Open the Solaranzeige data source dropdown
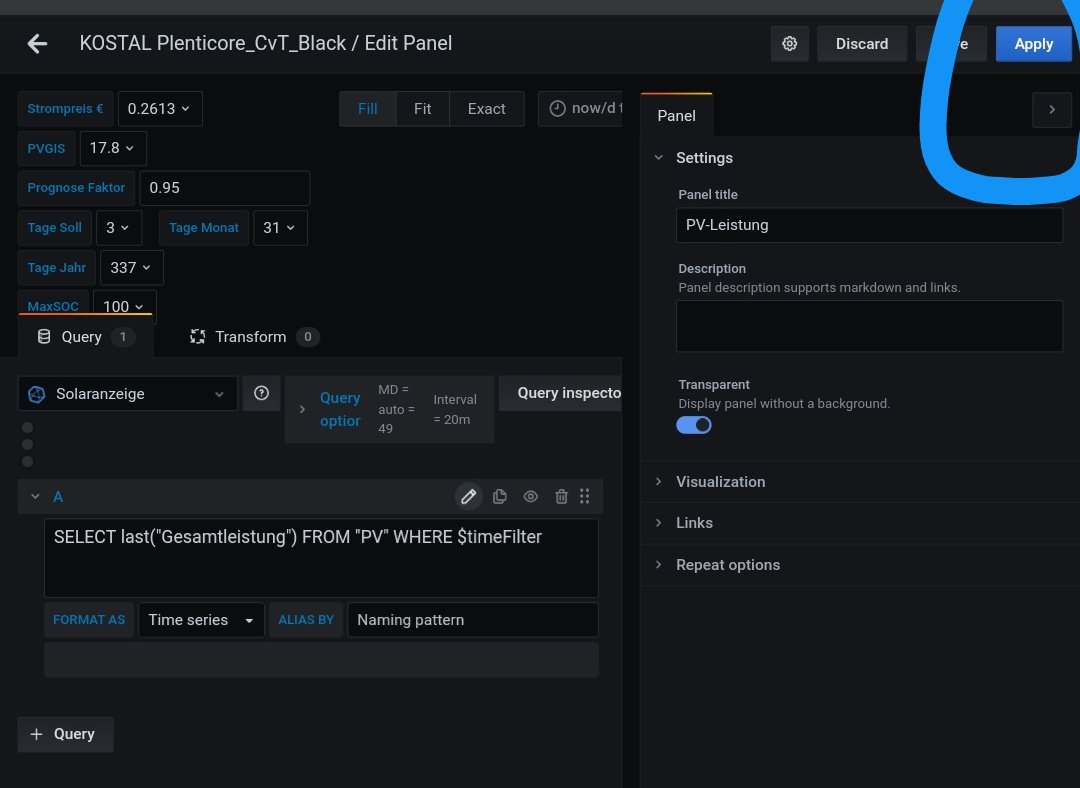Screen dimensions: 1080x788 (x=128, y=394)
